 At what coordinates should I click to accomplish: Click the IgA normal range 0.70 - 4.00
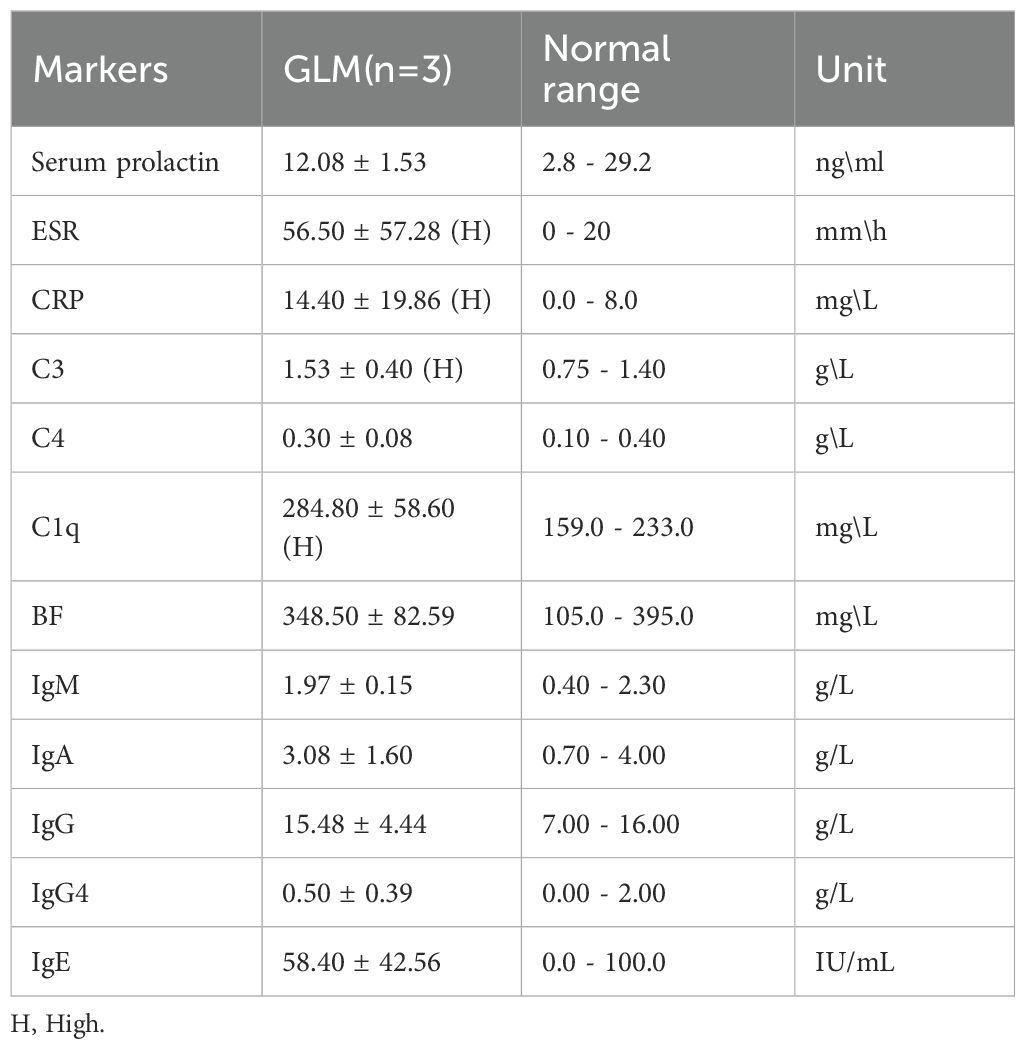602,754
